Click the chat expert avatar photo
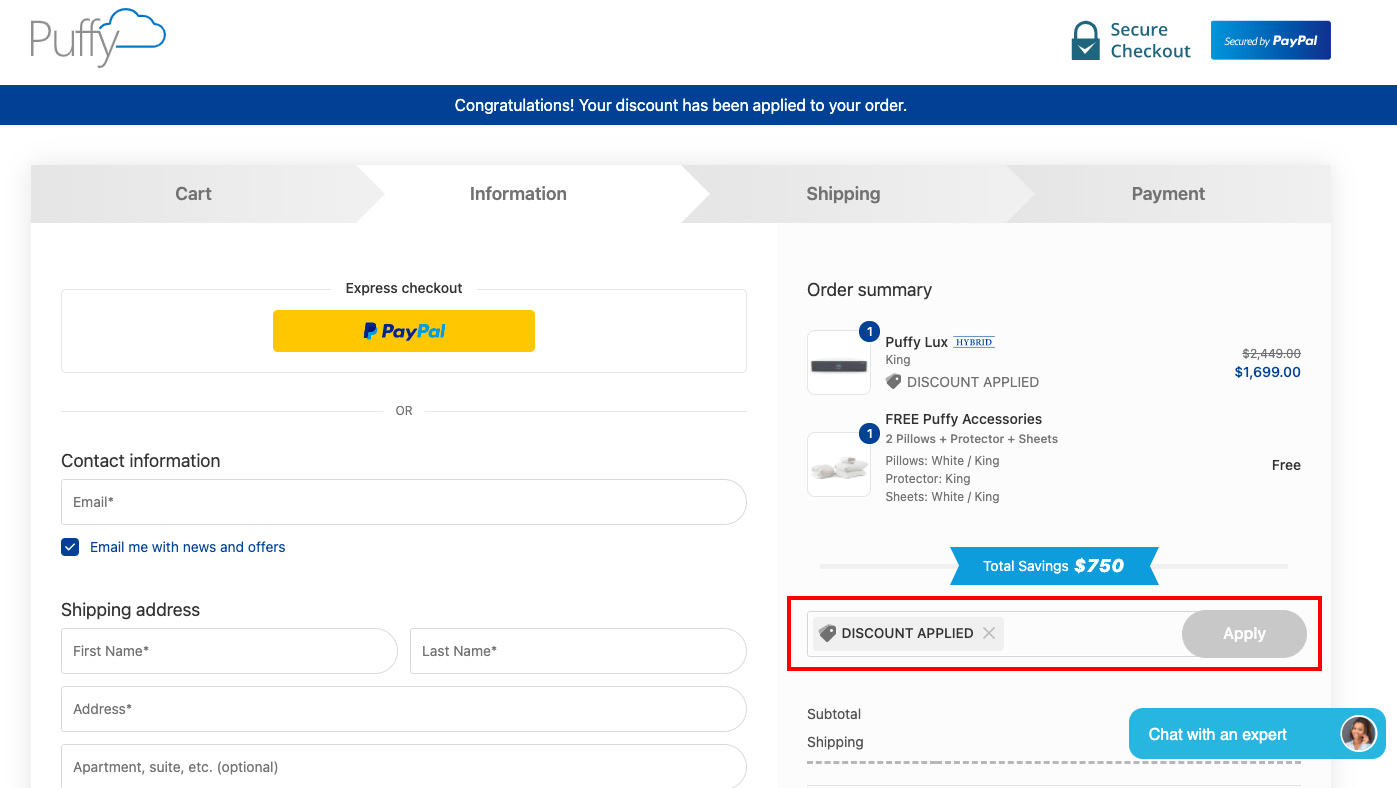The width and height of the screenshot is (1397, 788). click(x=1358, y=734)
